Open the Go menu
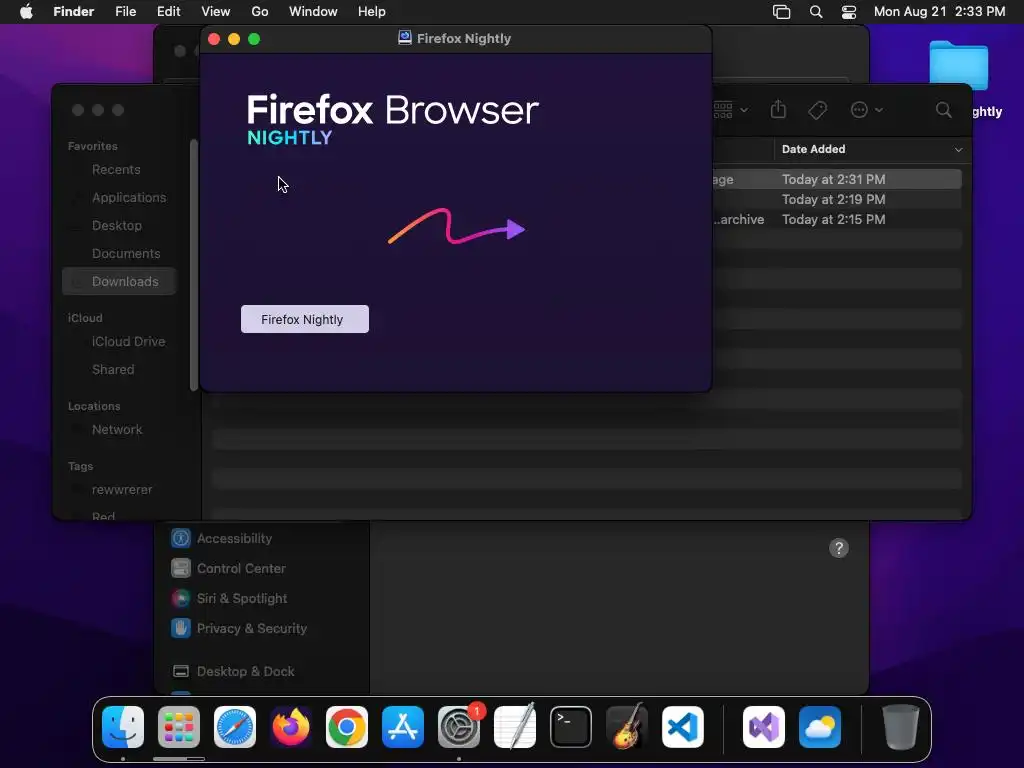The height and width of the screenshot is (768, 1024). (x=260, y=12)
